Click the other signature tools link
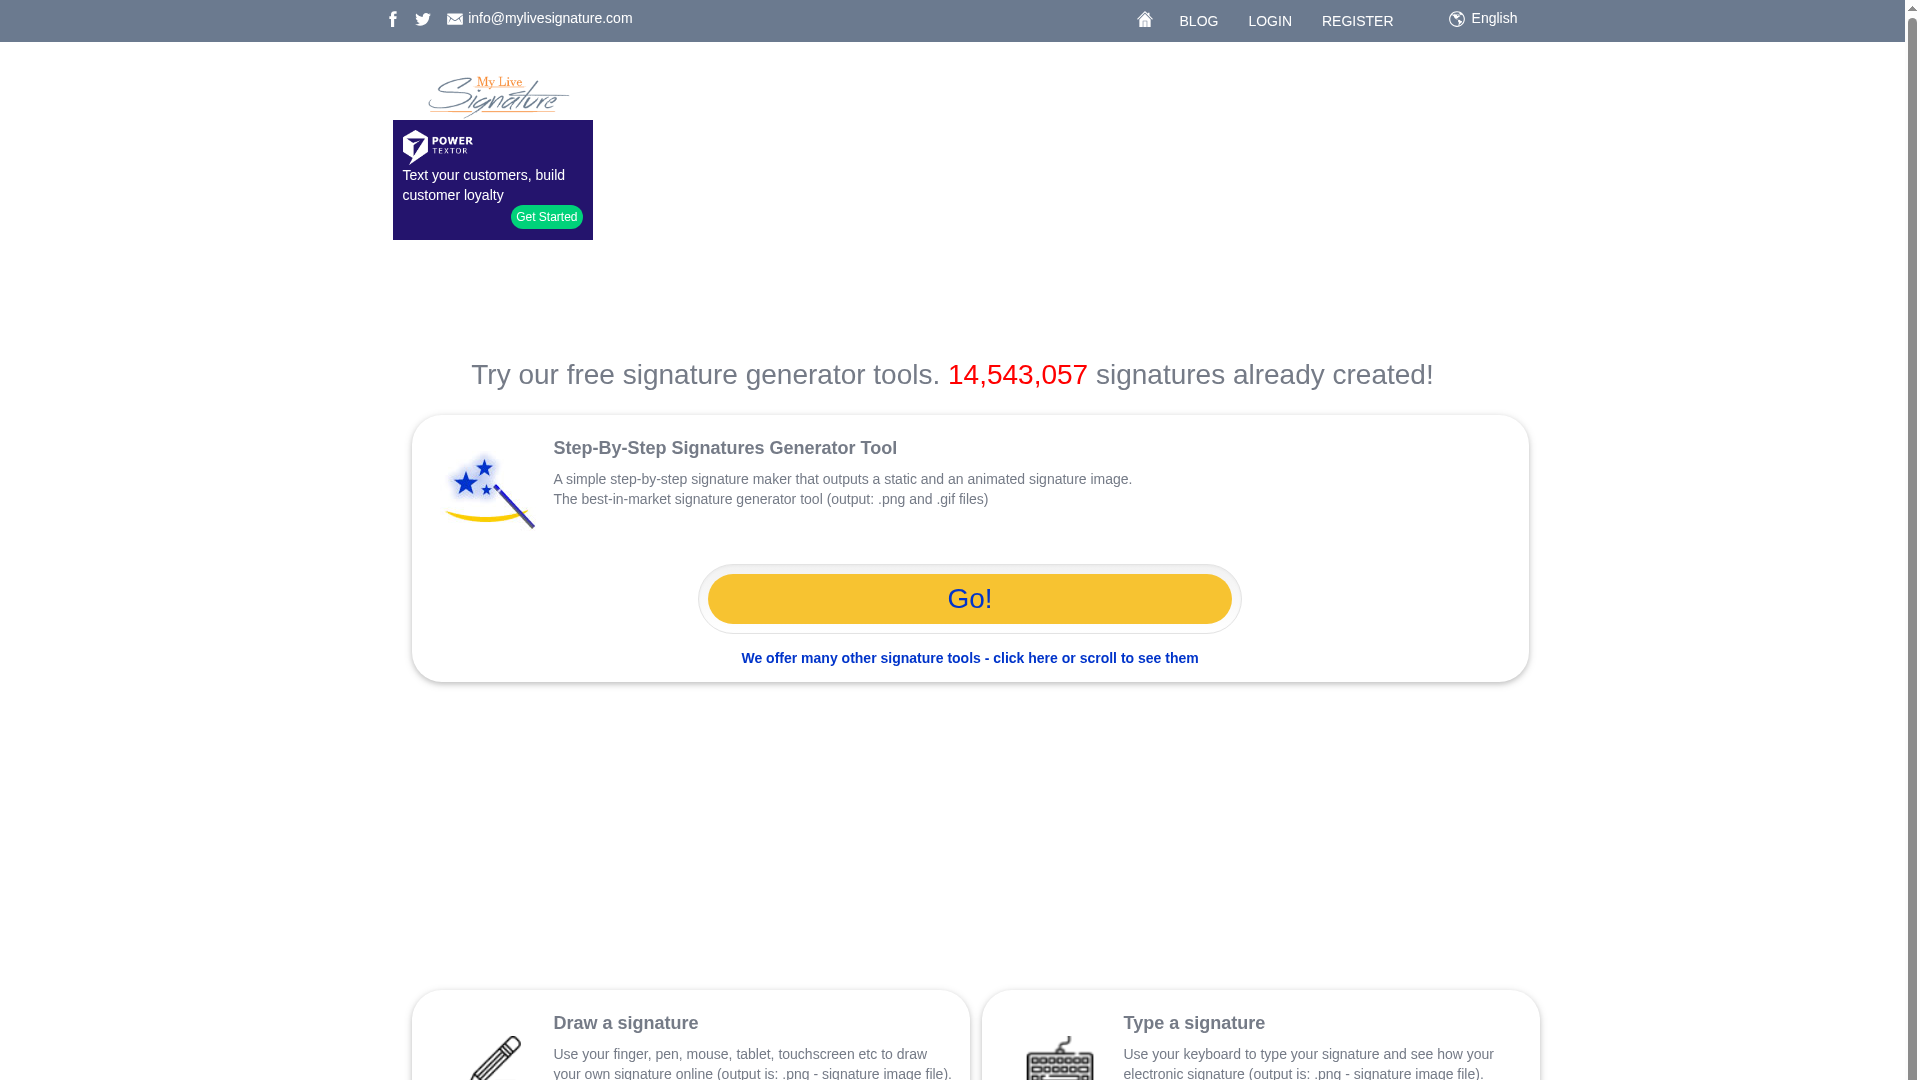Viewport: 1920px width, 1080px height. [970, 658]
